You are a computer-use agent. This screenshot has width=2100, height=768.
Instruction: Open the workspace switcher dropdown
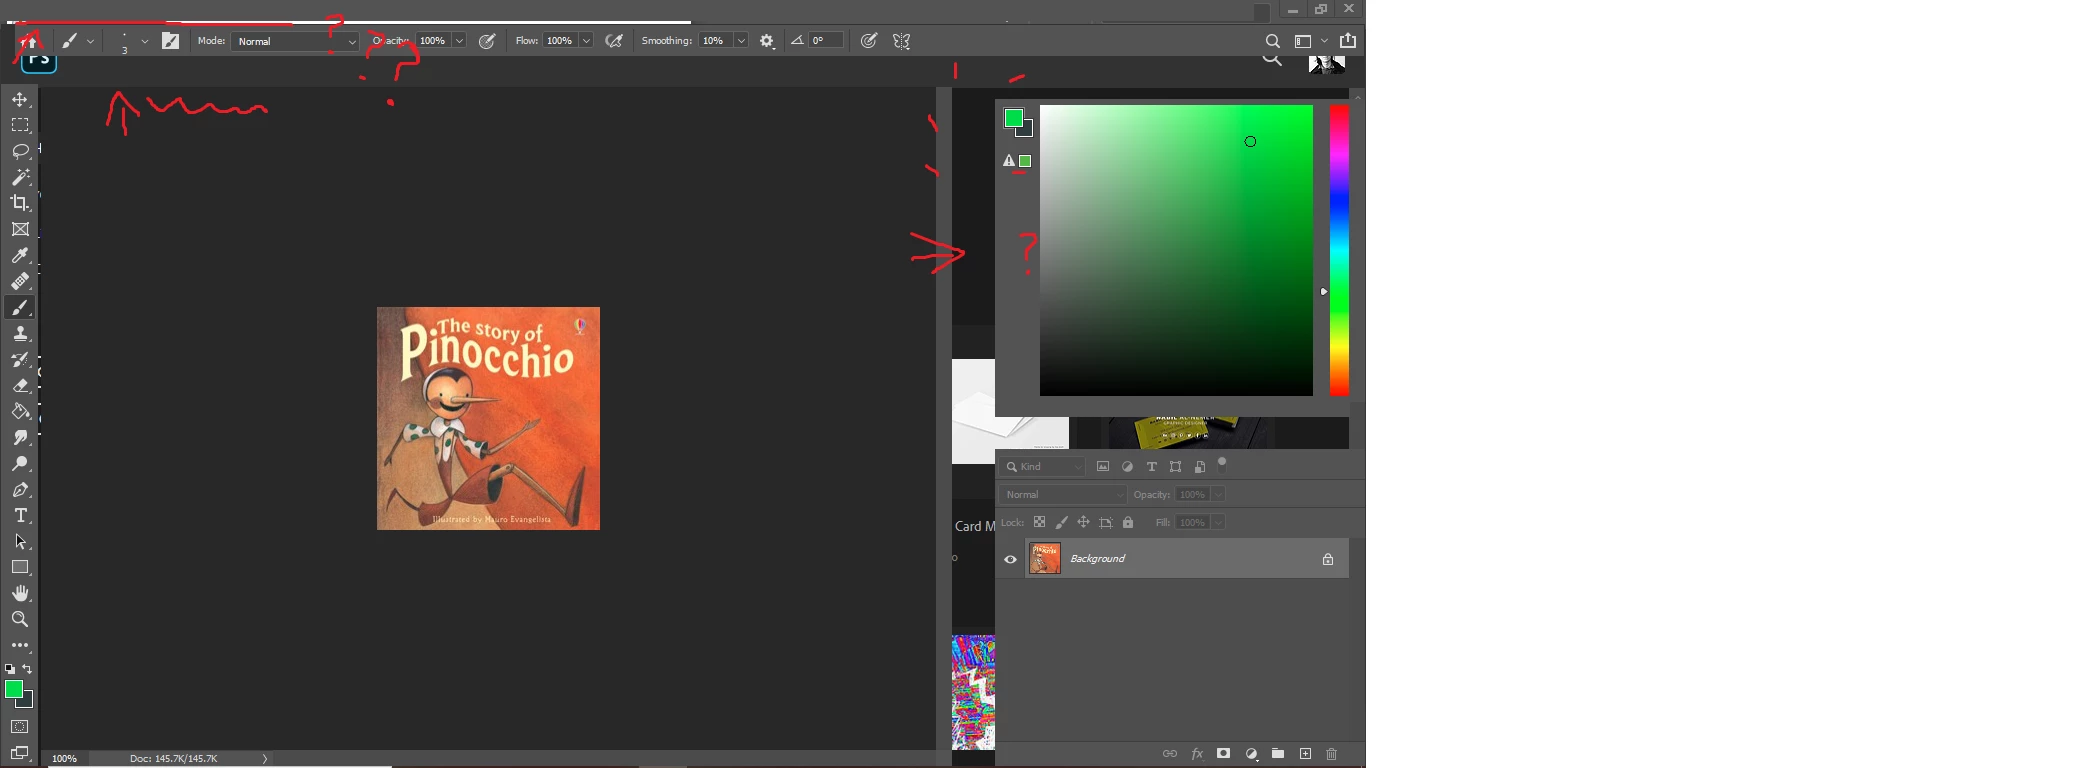[1310, 41]
